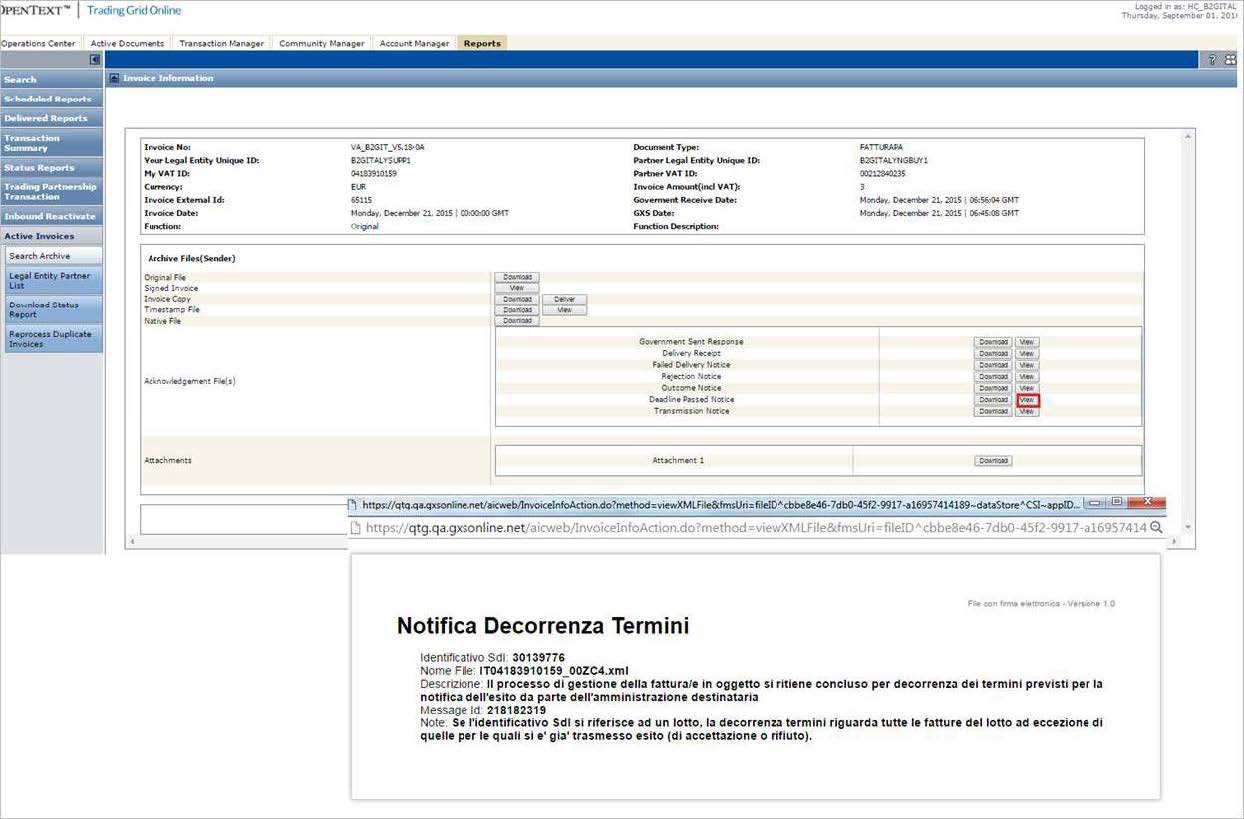Open the Account Manager tab

(x=414, y=43)
